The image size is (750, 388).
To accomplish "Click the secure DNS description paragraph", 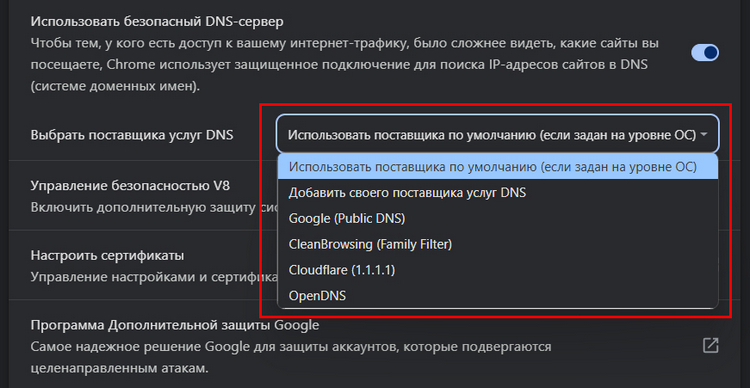I will (x=344, y=66).
